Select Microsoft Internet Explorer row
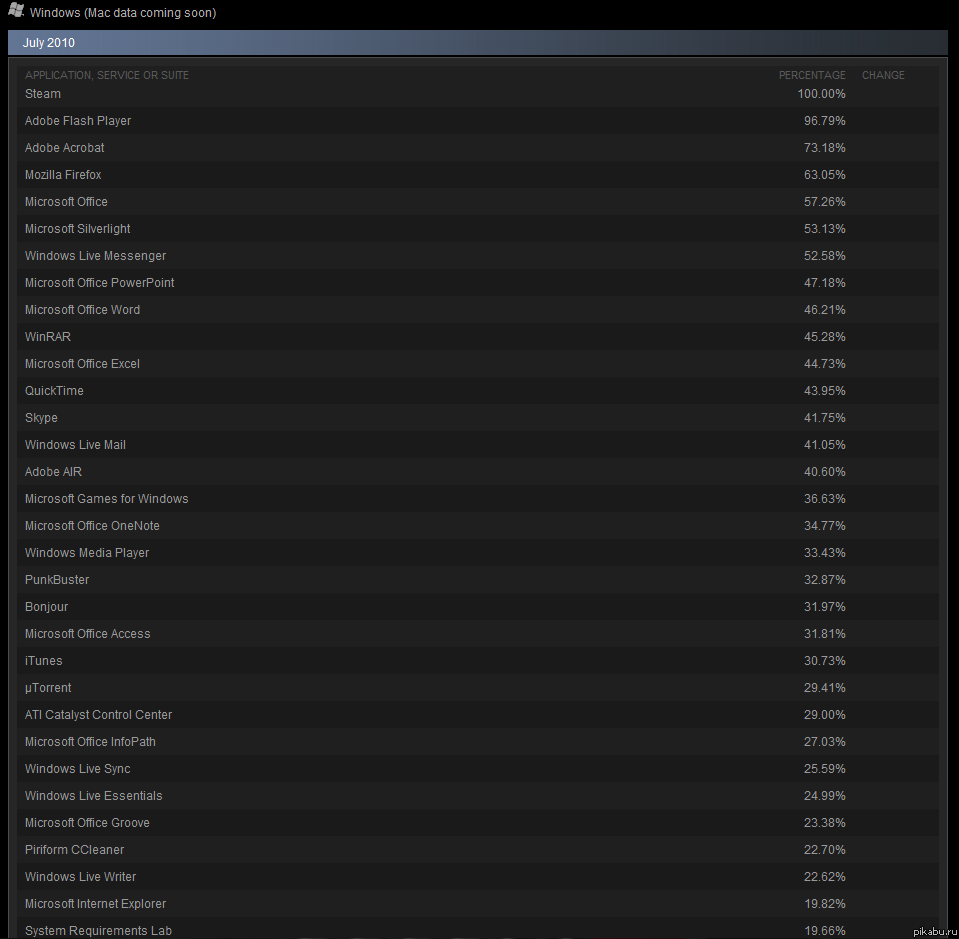The width and height of the screenshot is (959, 939). (x=478, y=904)
